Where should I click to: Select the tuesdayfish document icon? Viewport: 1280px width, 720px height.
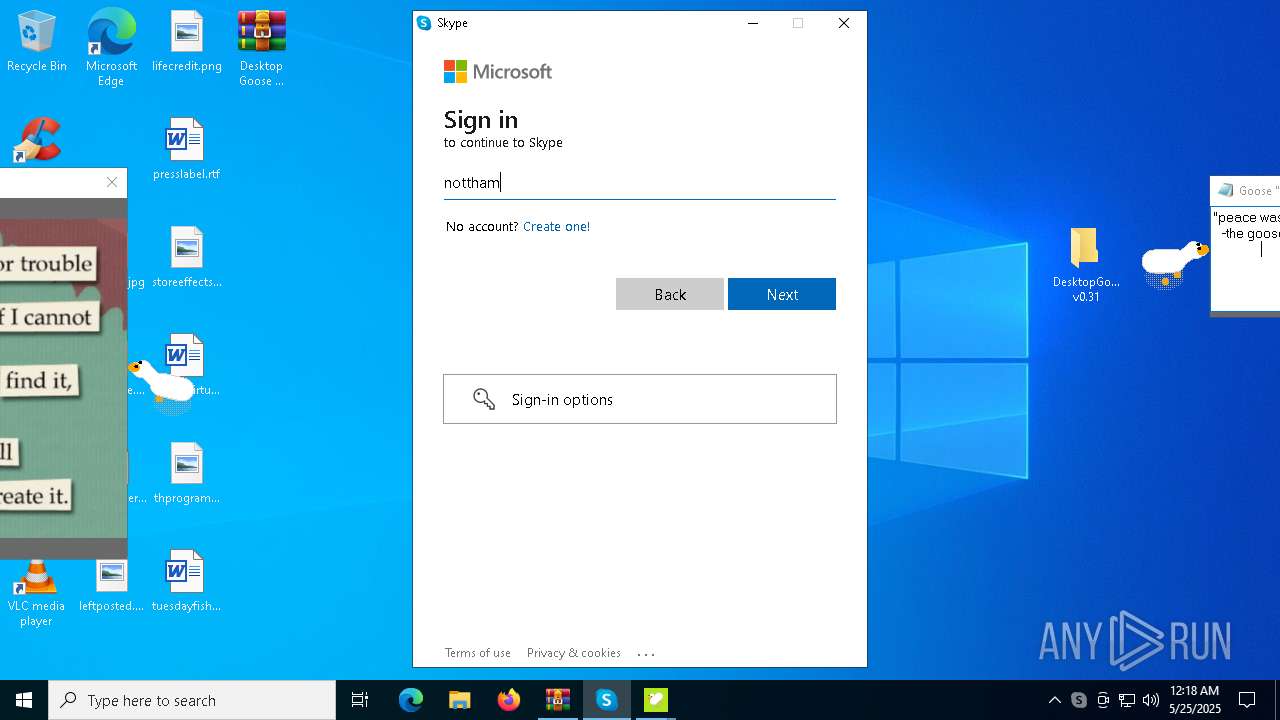[x=186, y=582]
